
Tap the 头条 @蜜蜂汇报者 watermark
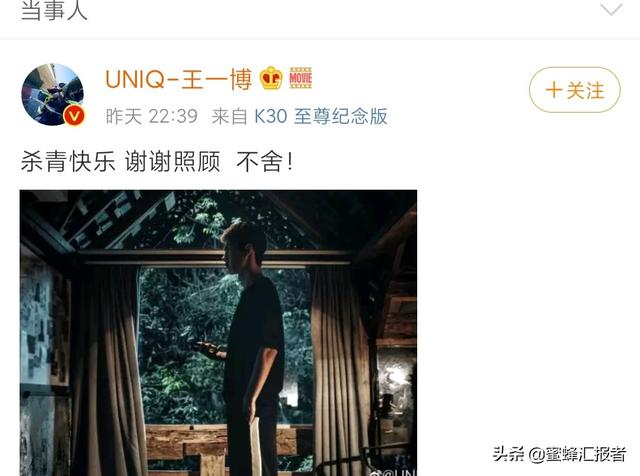click(559, 454)
